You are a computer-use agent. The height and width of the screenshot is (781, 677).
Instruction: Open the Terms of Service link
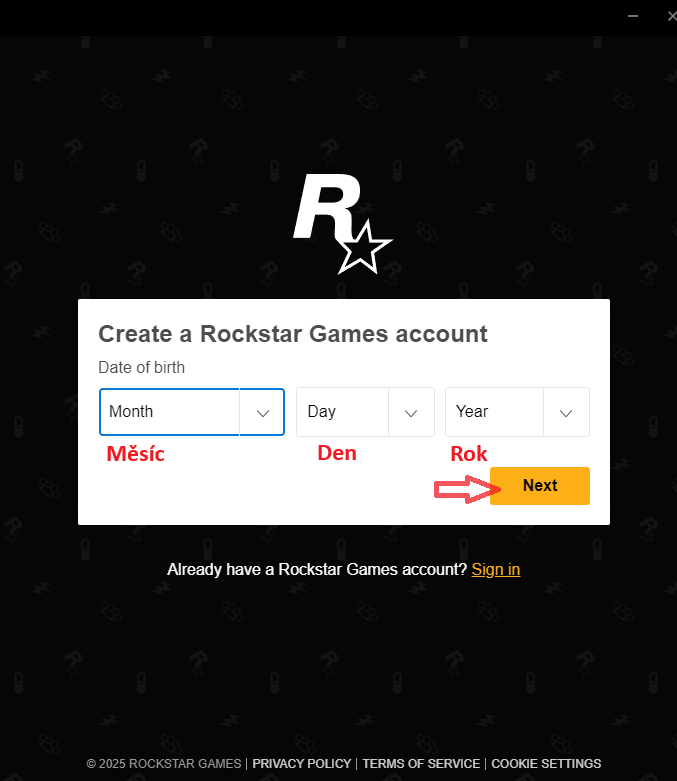pyautogui.click(x=421, y=764)
